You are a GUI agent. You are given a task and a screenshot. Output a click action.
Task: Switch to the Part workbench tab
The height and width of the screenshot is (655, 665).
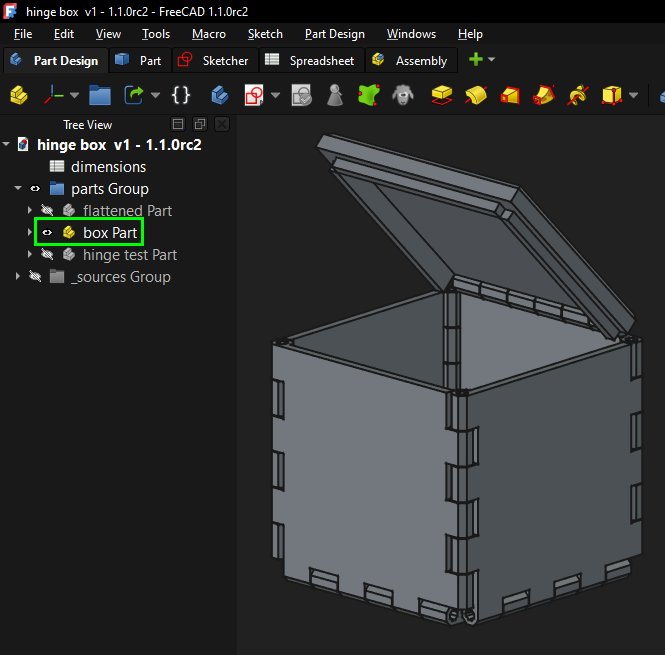click(x=140, y=60)
